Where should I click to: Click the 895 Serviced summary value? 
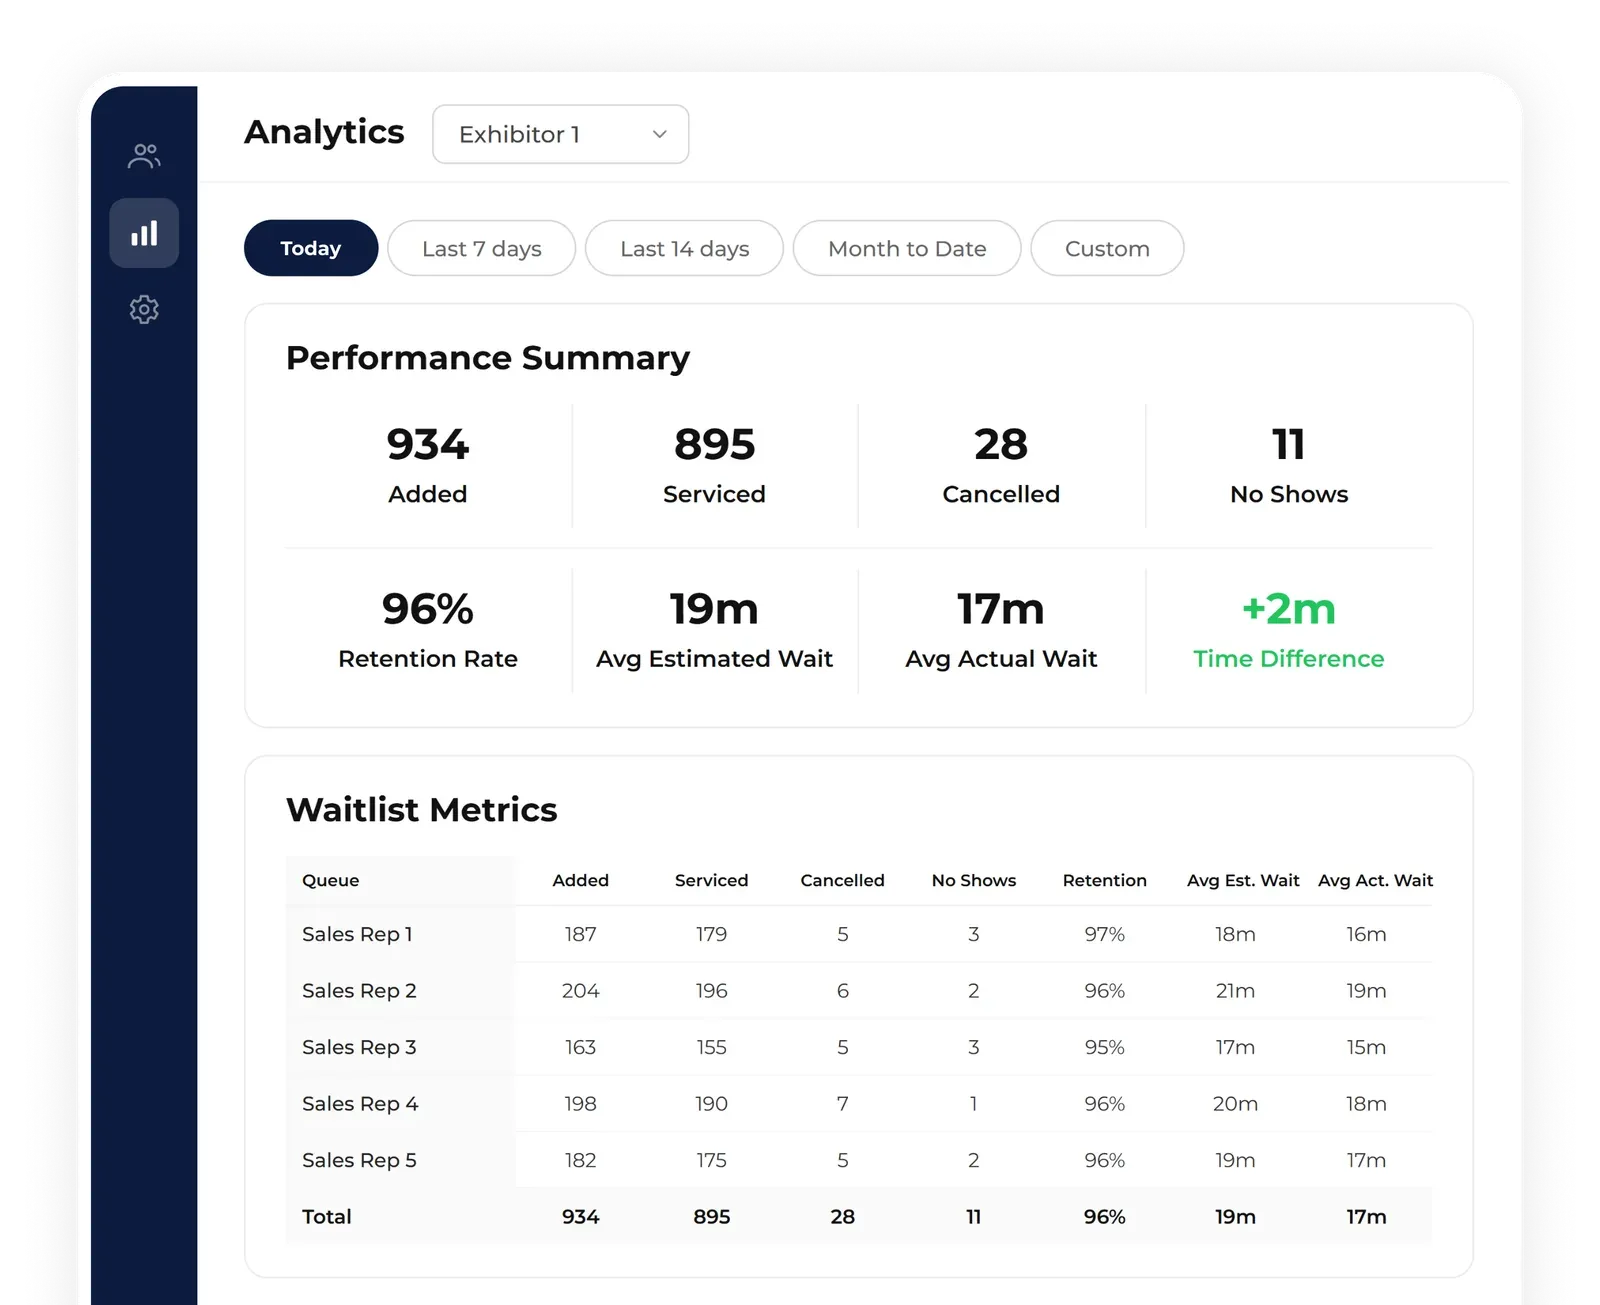[715, 444]
